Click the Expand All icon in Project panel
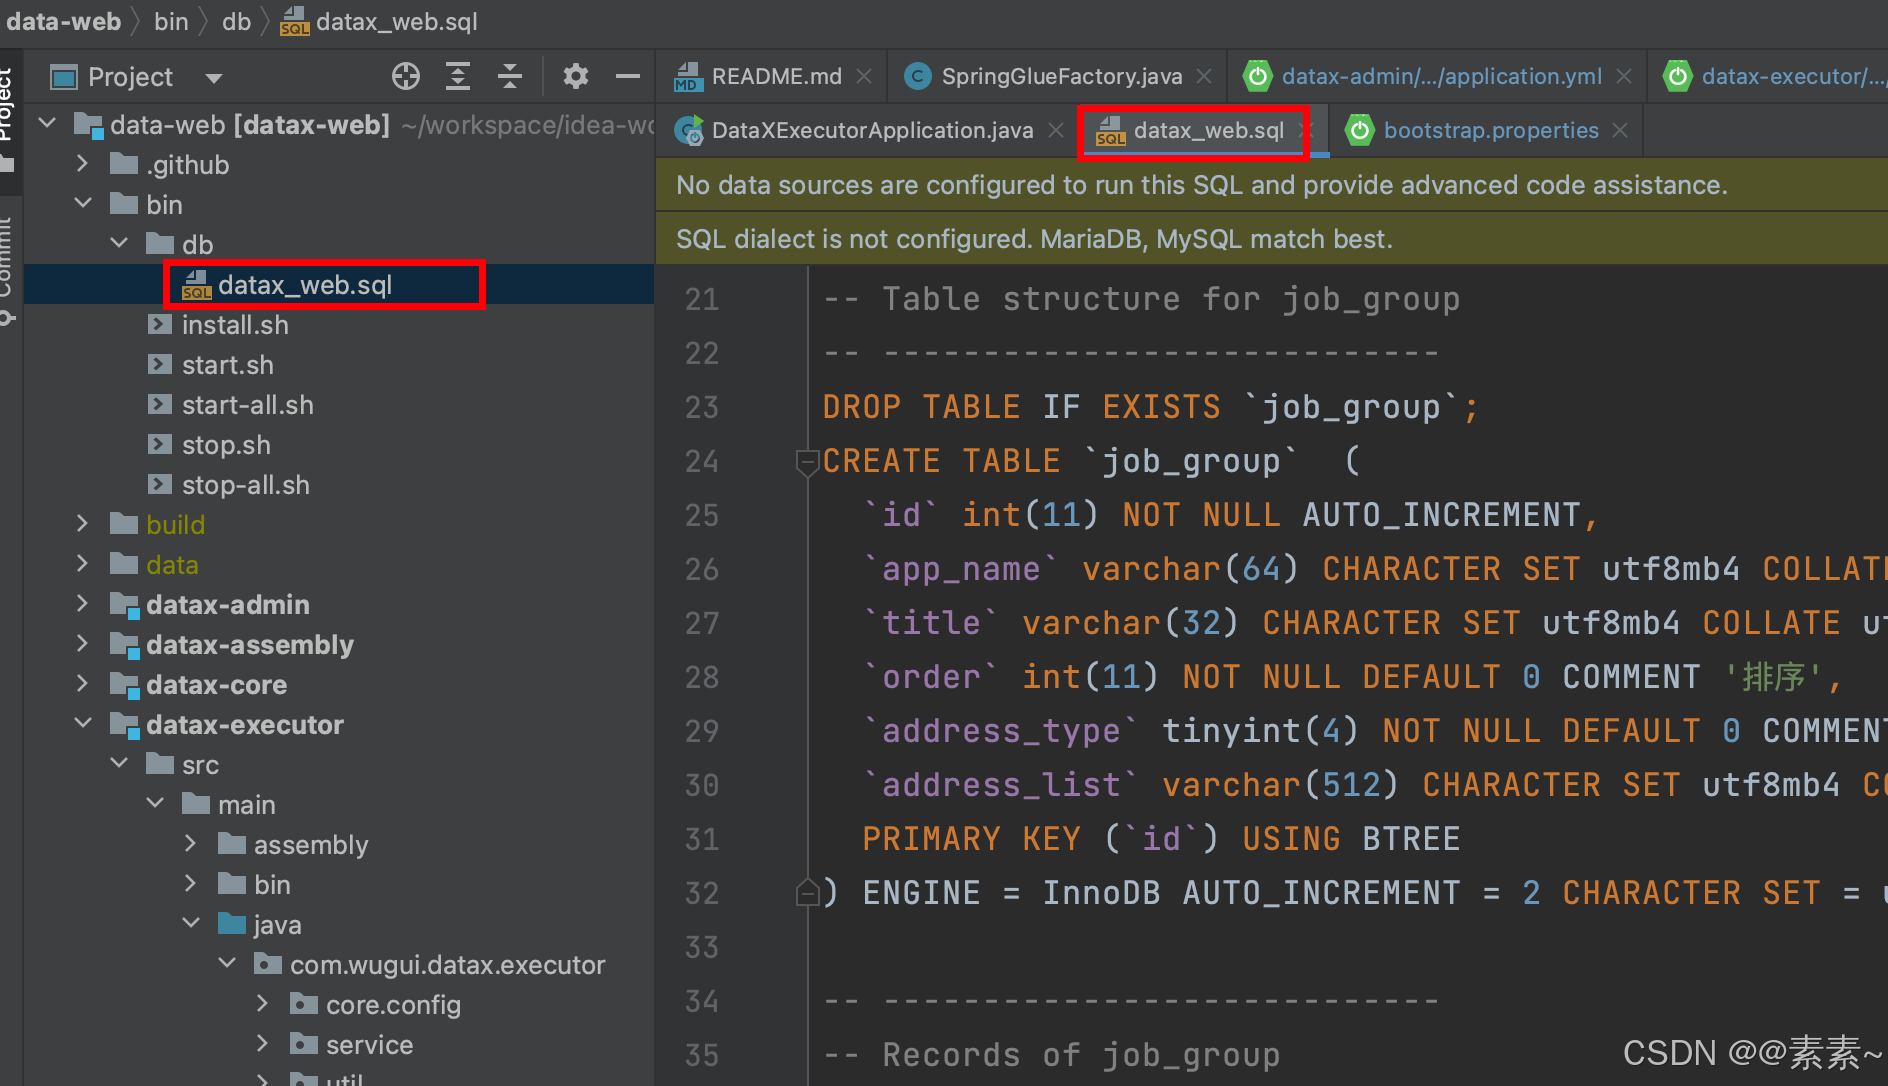 point(458,76)
